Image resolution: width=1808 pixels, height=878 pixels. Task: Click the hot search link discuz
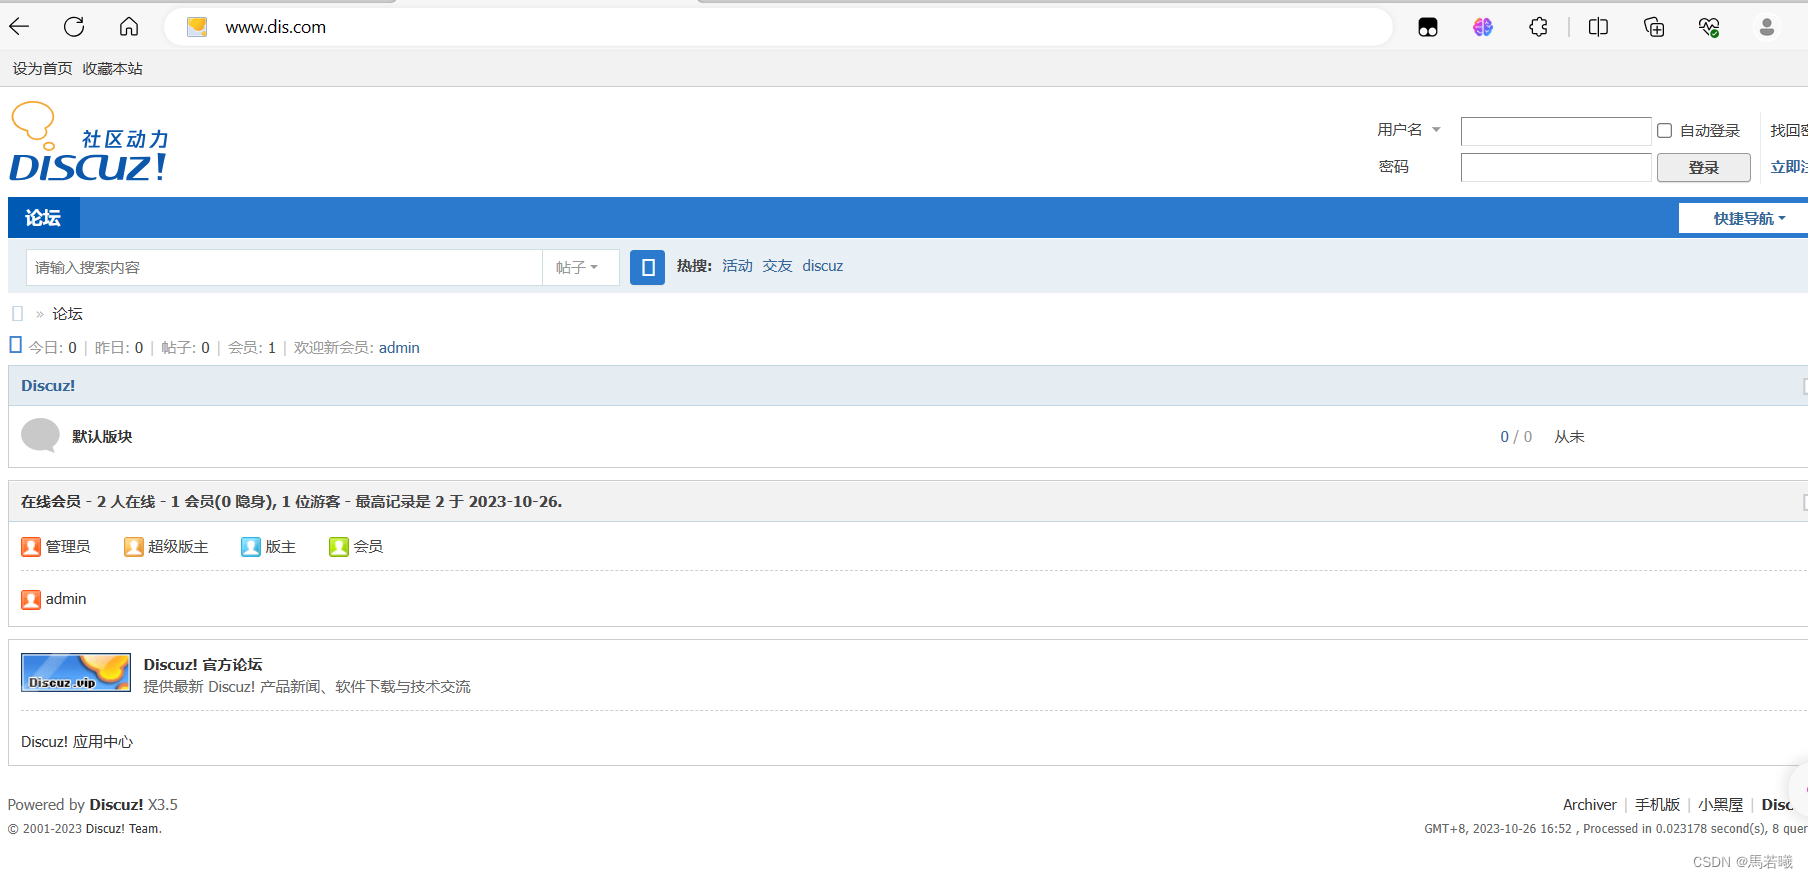click(823, 266)
